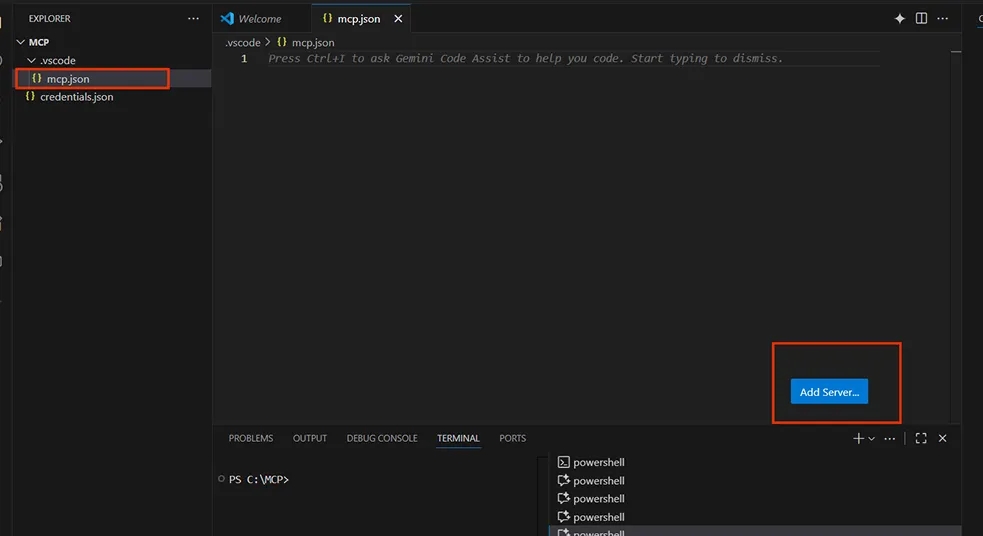Create a new terminal with plus icon
The height and width of the screenshot is (536, 983).
pos(858,438)
